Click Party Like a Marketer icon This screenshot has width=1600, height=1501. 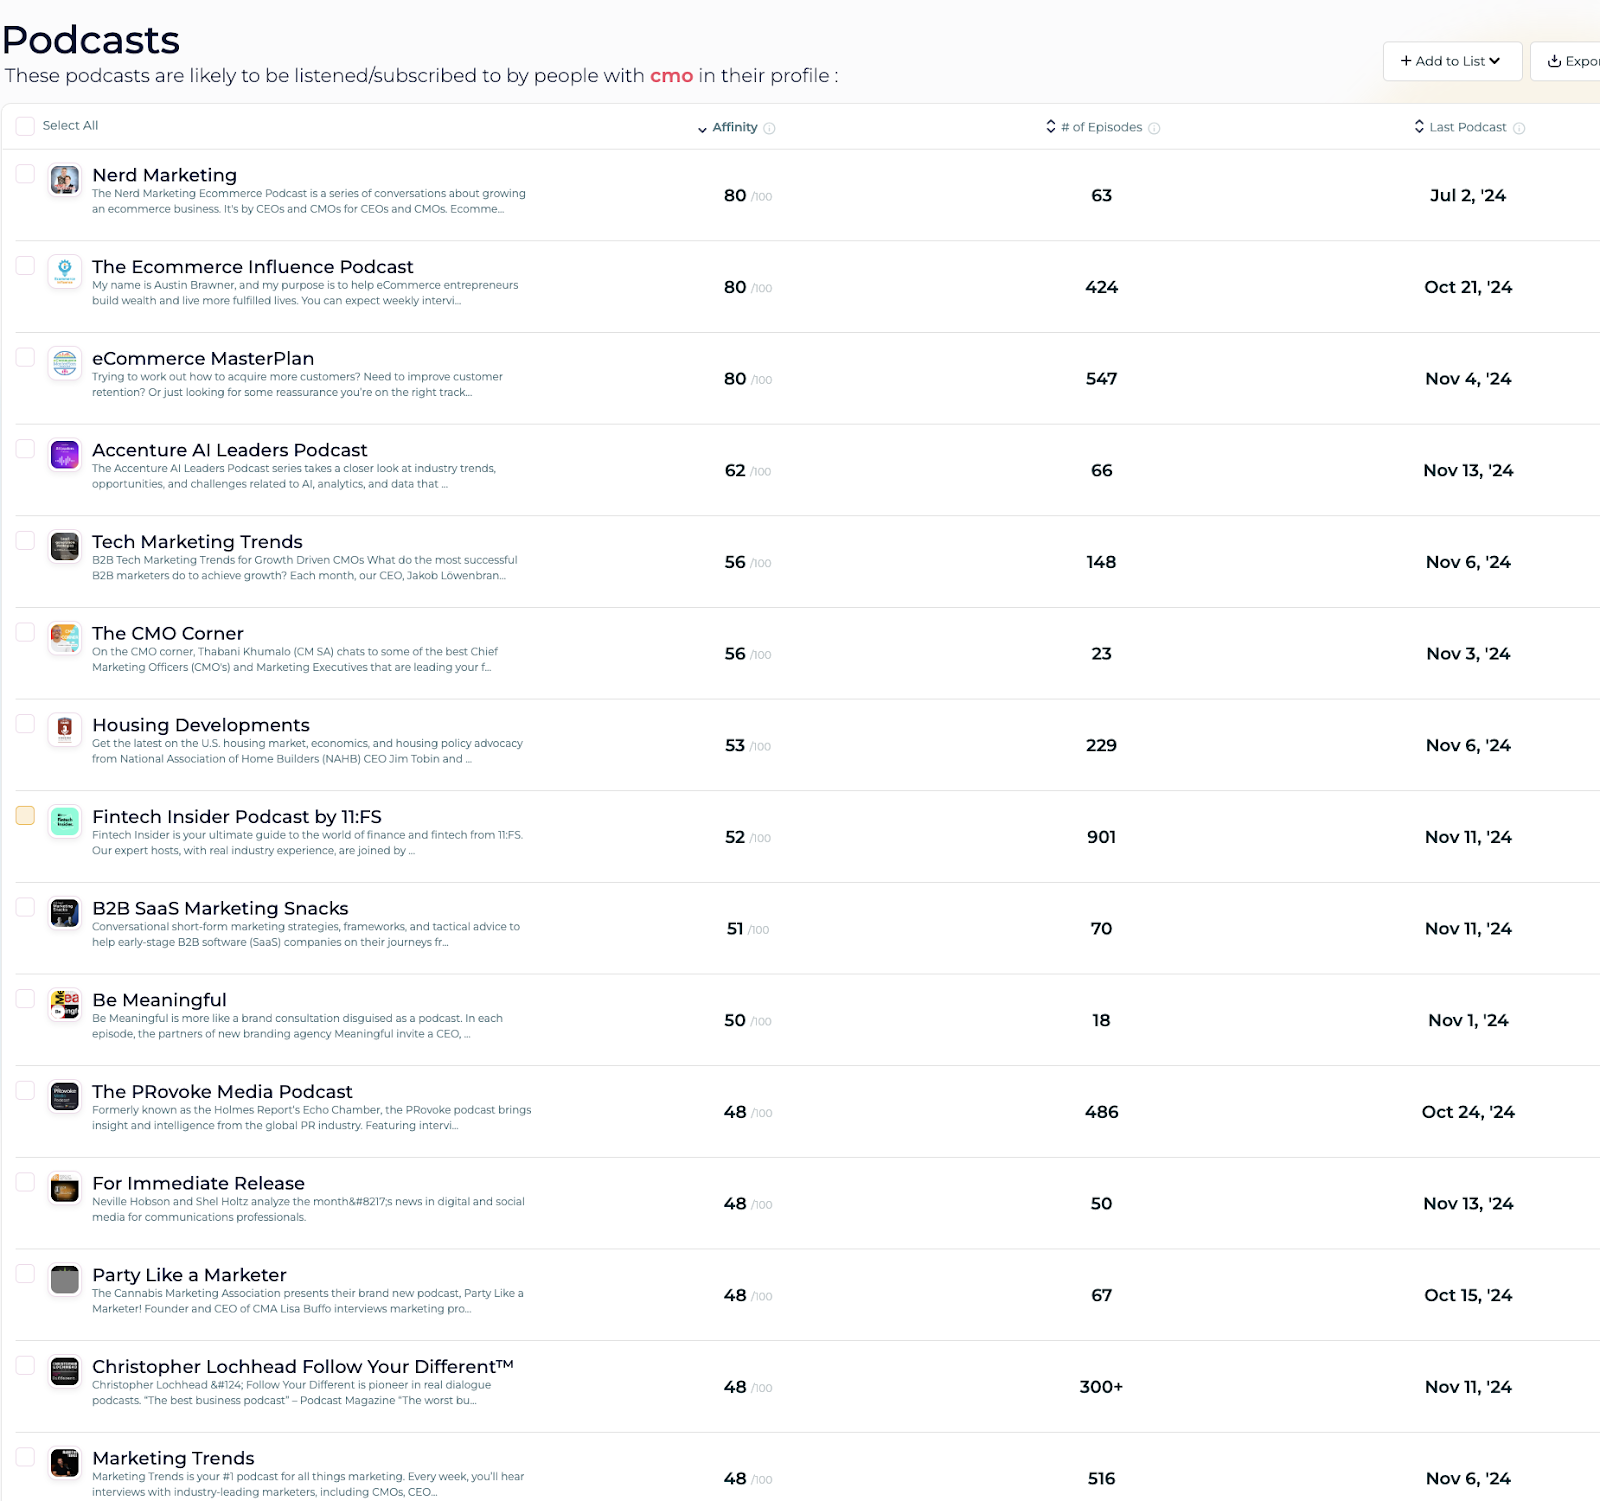(x=65, y=1281)
